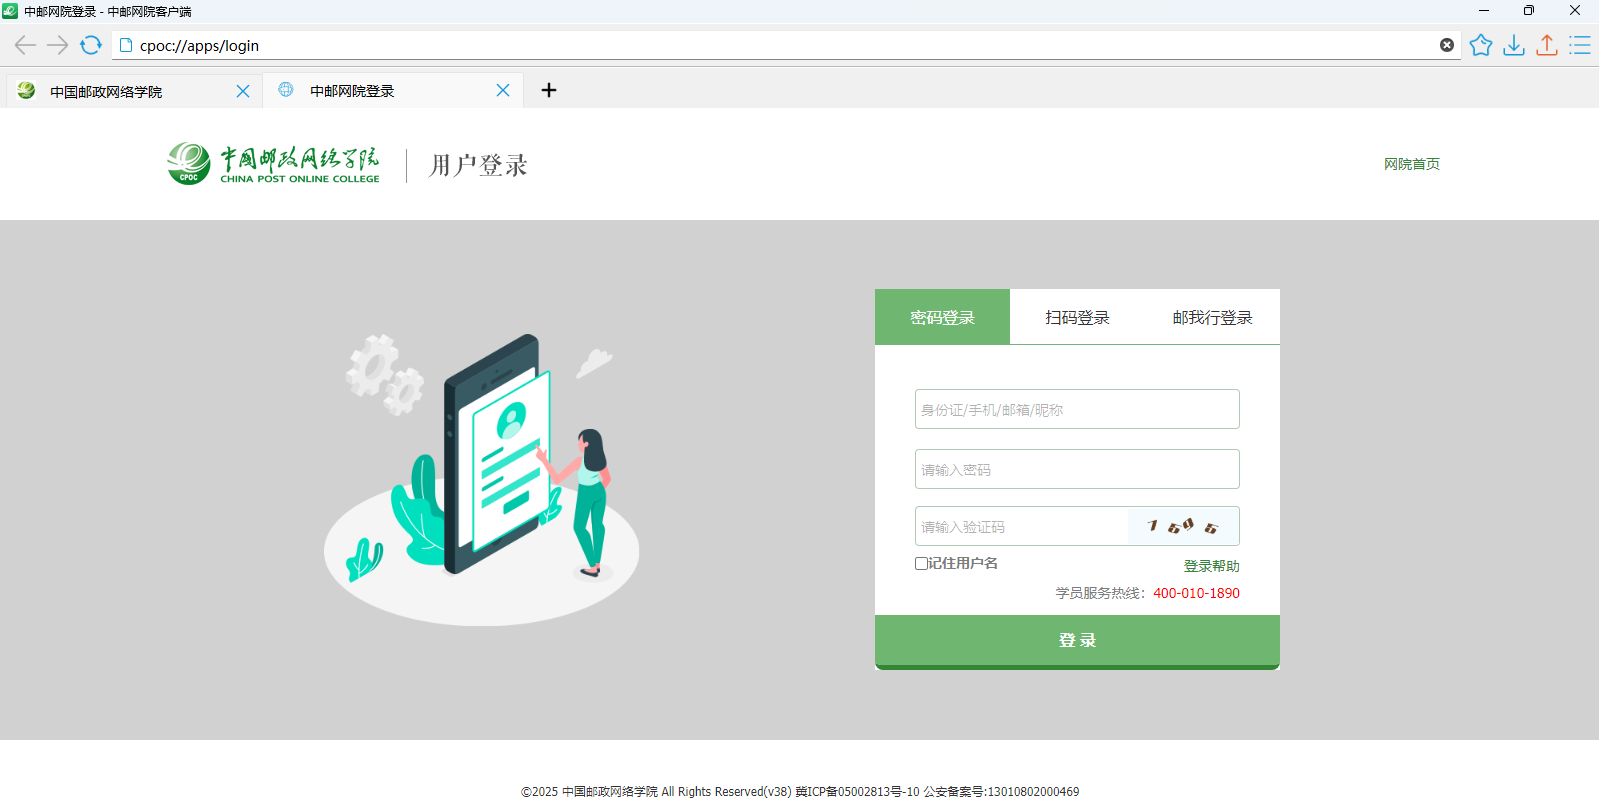Close the 中邮网院登录 tab
This screenshot has width=1599, height=800.
(x=503, y=90)
